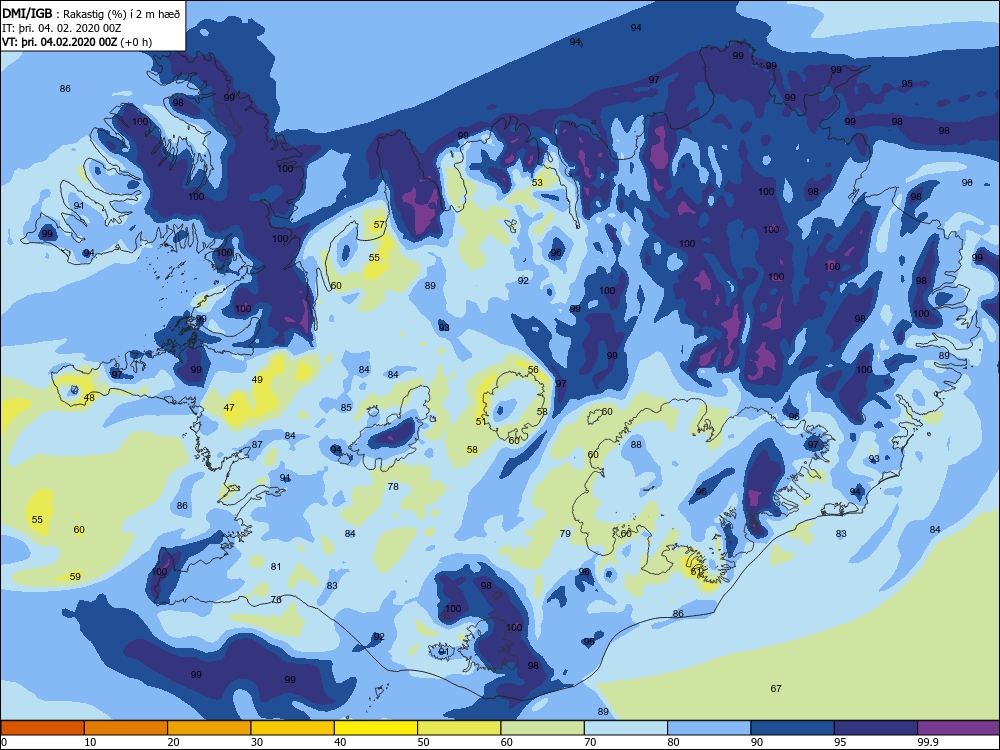Click the humidity value 53 on the map

tap(538, 182)
